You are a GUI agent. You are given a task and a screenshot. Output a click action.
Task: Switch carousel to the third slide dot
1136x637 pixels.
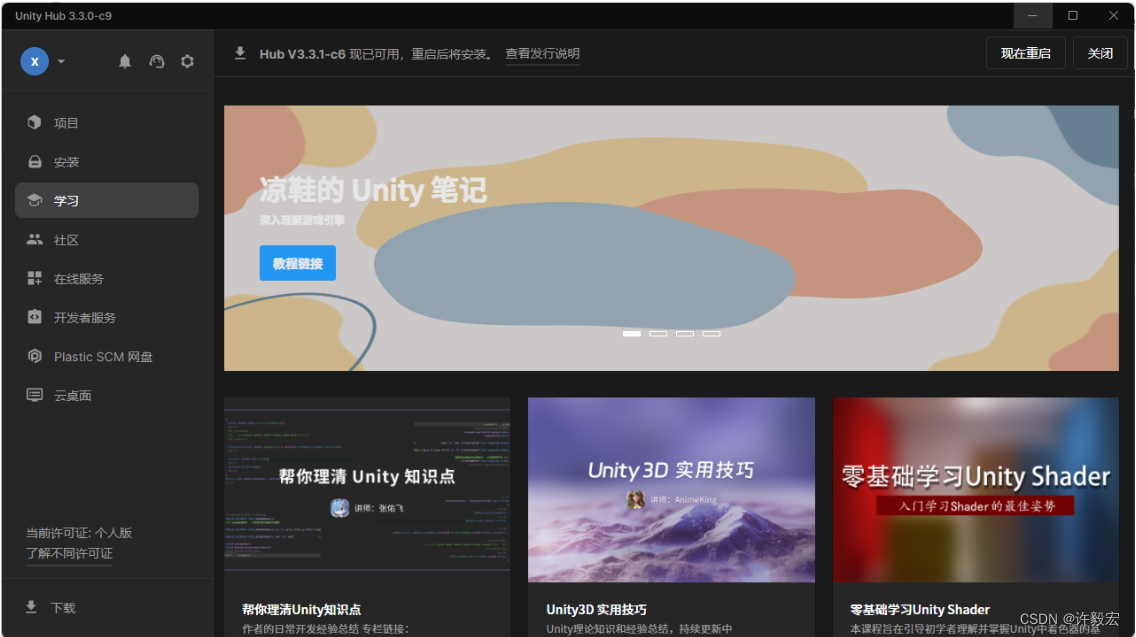pos(684,333)
